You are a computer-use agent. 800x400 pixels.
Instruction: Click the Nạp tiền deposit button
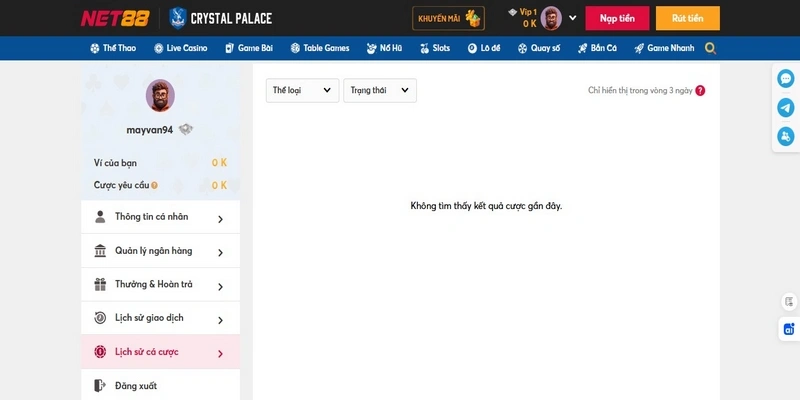click(617, 18)
